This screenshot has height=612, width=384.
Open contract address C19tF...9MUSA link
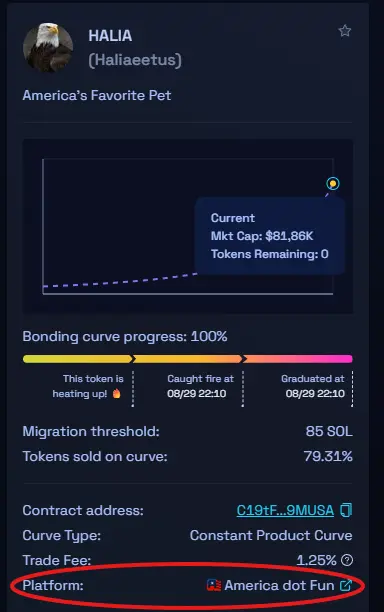pyautogui.click(x=285, y=510)
